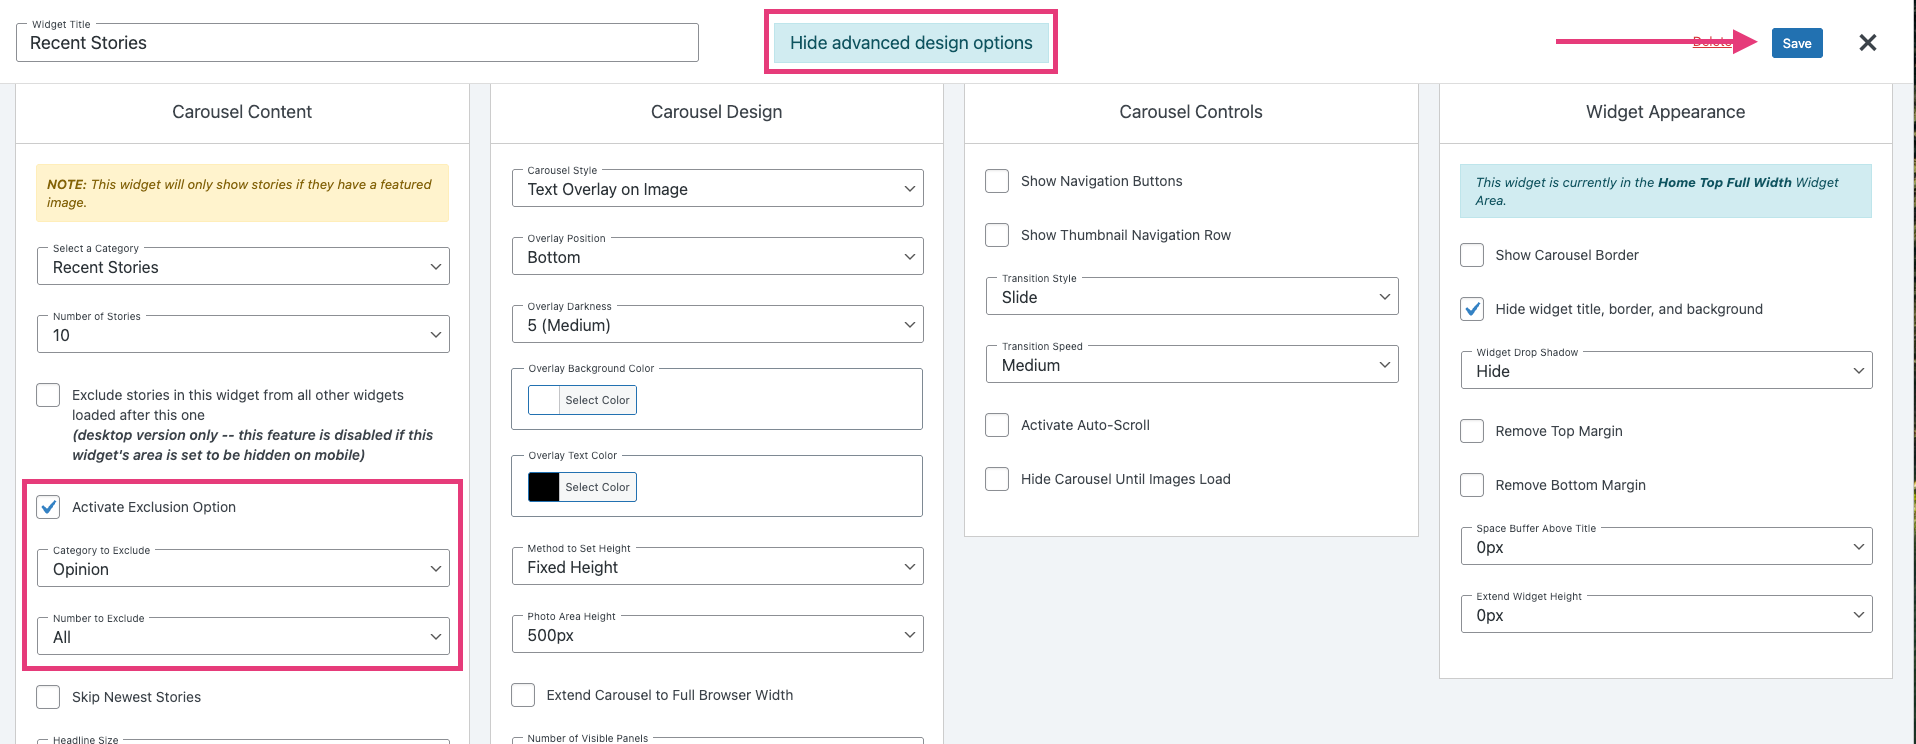1916x744 pixels.
Task: Click the black Overlay Text Color swatch
Action: [x=544, y=487]
